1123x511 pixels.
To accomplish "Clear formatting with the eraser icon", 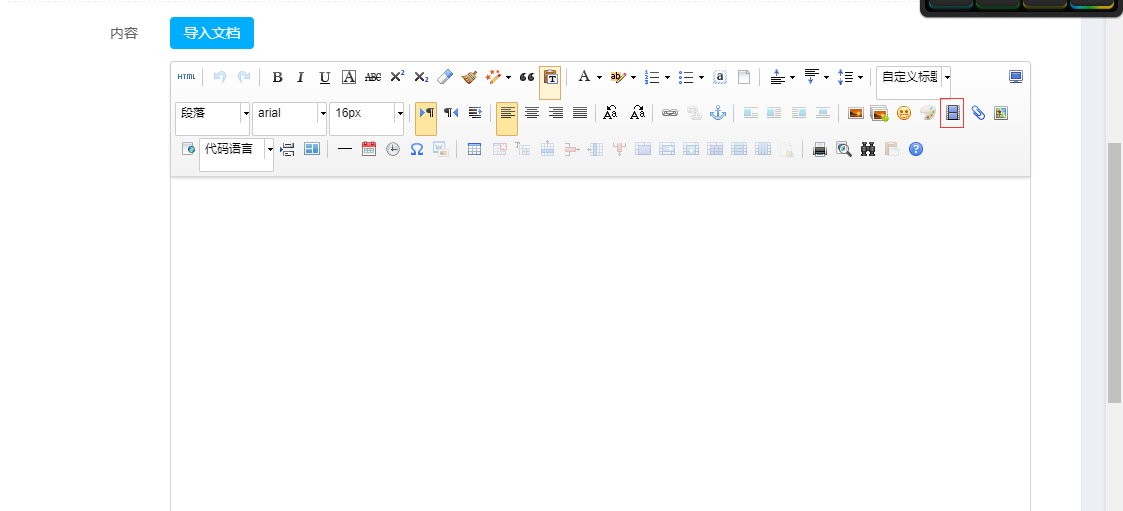I will pyautogui.click(x=445, y=77).
